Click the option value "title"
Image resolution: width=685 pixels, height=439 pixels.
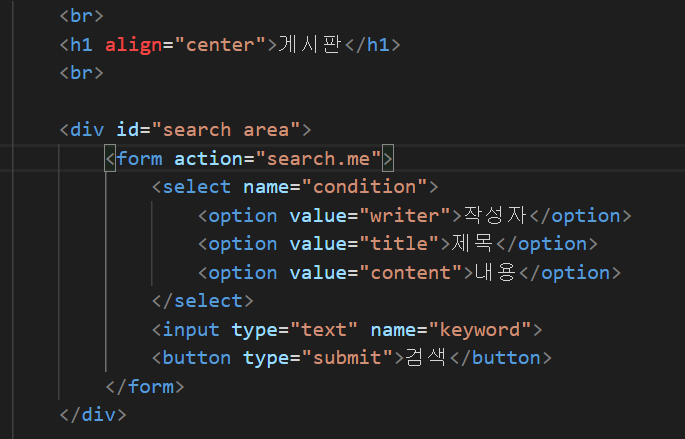[399, 244]
